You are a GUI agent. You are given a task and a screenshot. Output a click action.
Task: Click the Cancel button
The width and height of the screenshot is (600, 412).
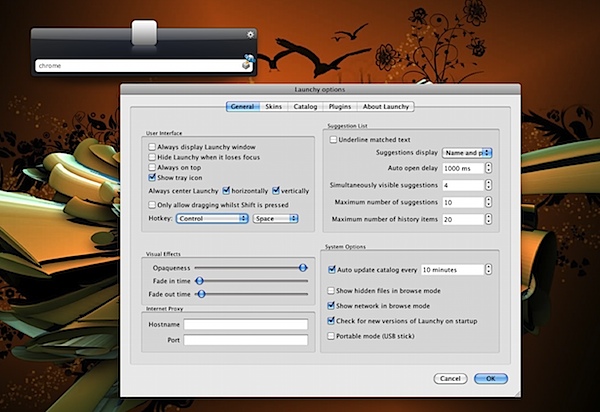click(450, 378)
